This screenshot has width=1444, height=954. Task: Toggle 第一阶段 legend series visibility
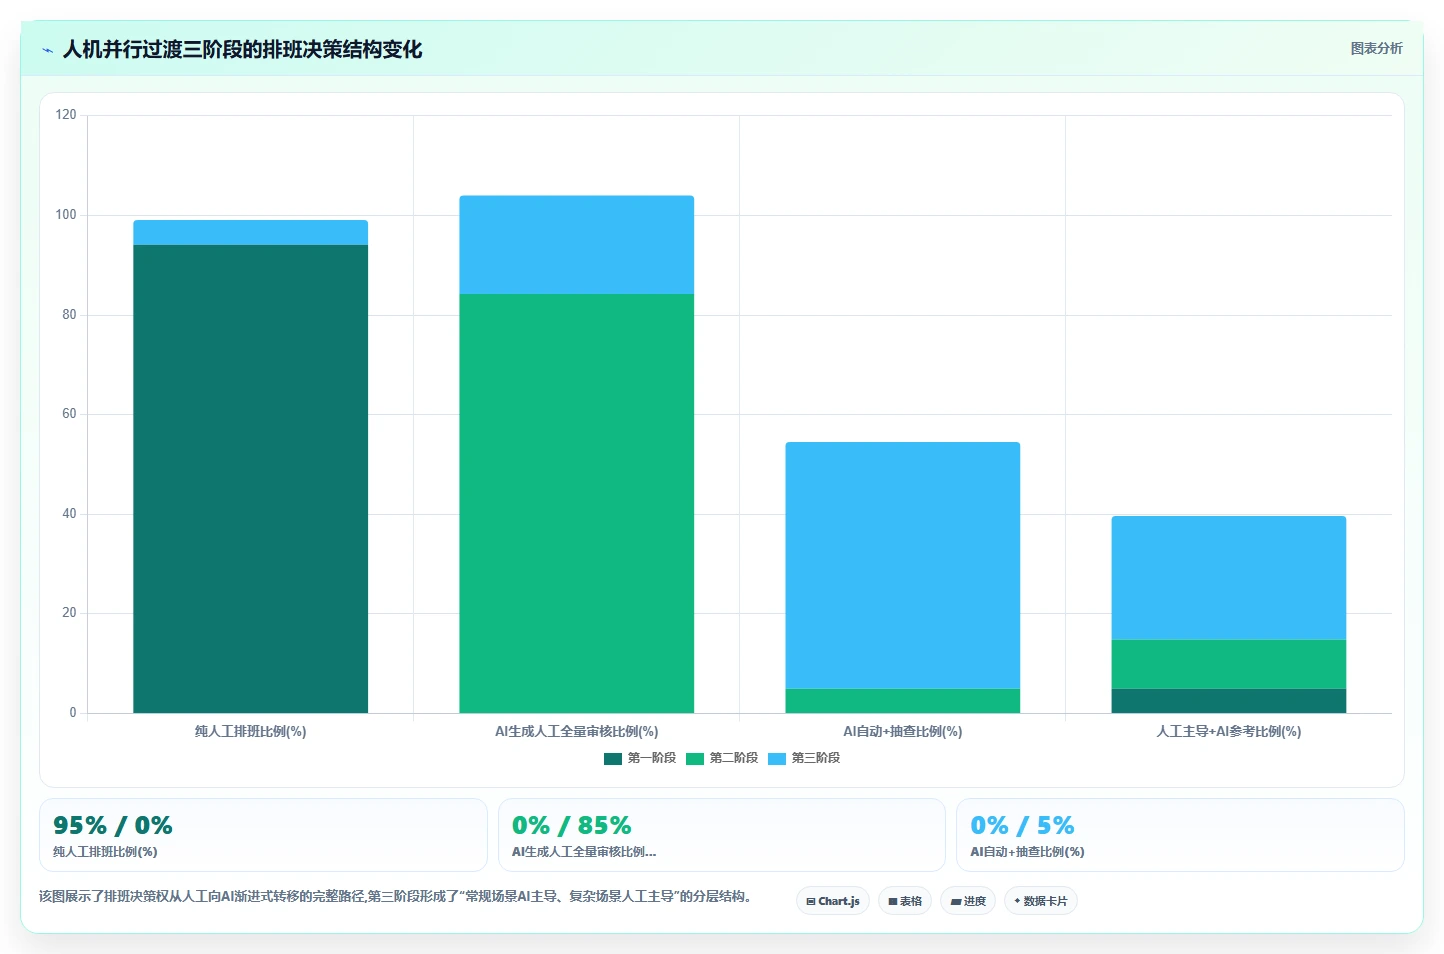(640, 758)
